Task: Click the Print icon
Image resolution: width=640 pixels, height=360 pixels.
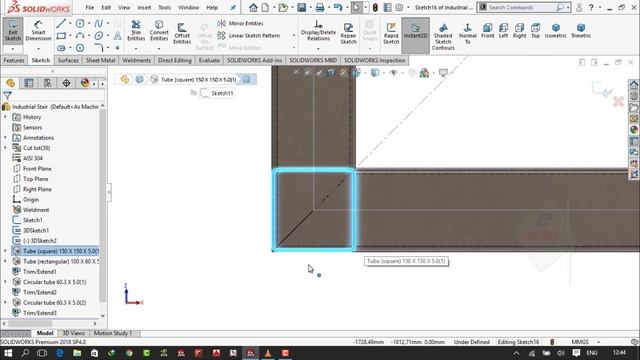Action: click(320, 7)
